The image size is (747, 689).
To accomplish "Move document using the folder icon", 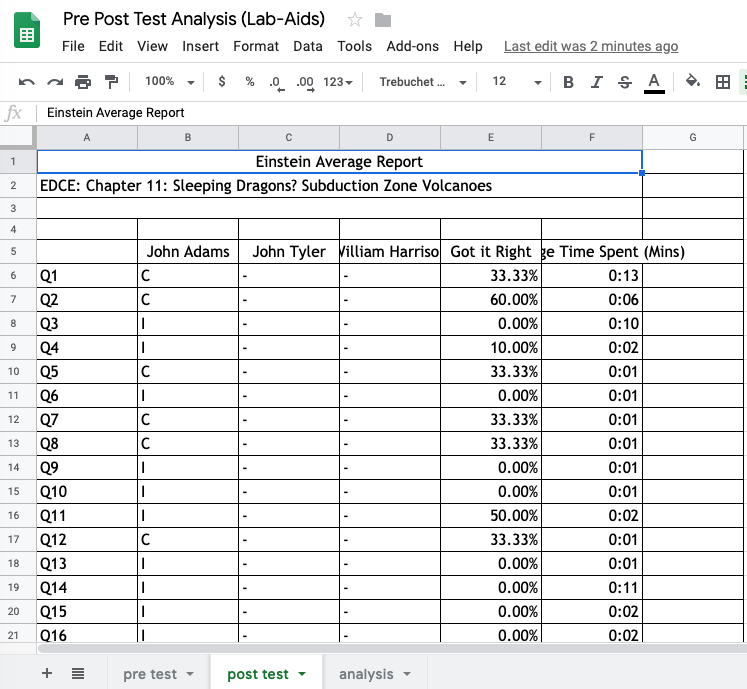I will click(x=382, y=20).
